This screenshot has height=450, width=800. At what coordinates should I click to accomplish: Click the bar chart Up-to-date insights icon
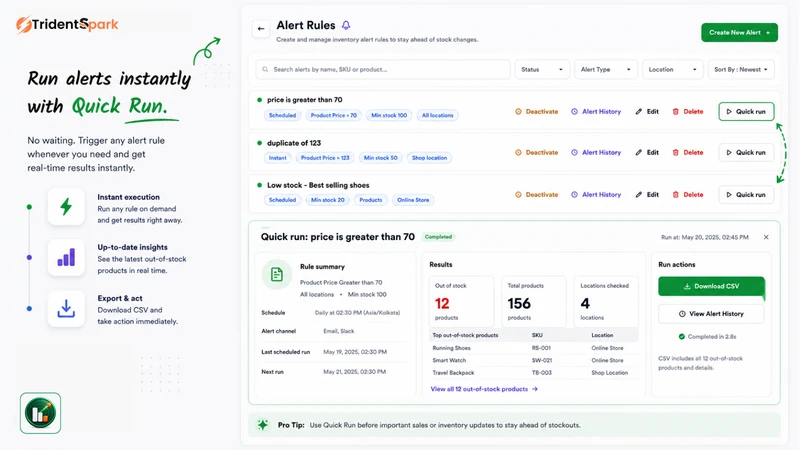(66, 257)
